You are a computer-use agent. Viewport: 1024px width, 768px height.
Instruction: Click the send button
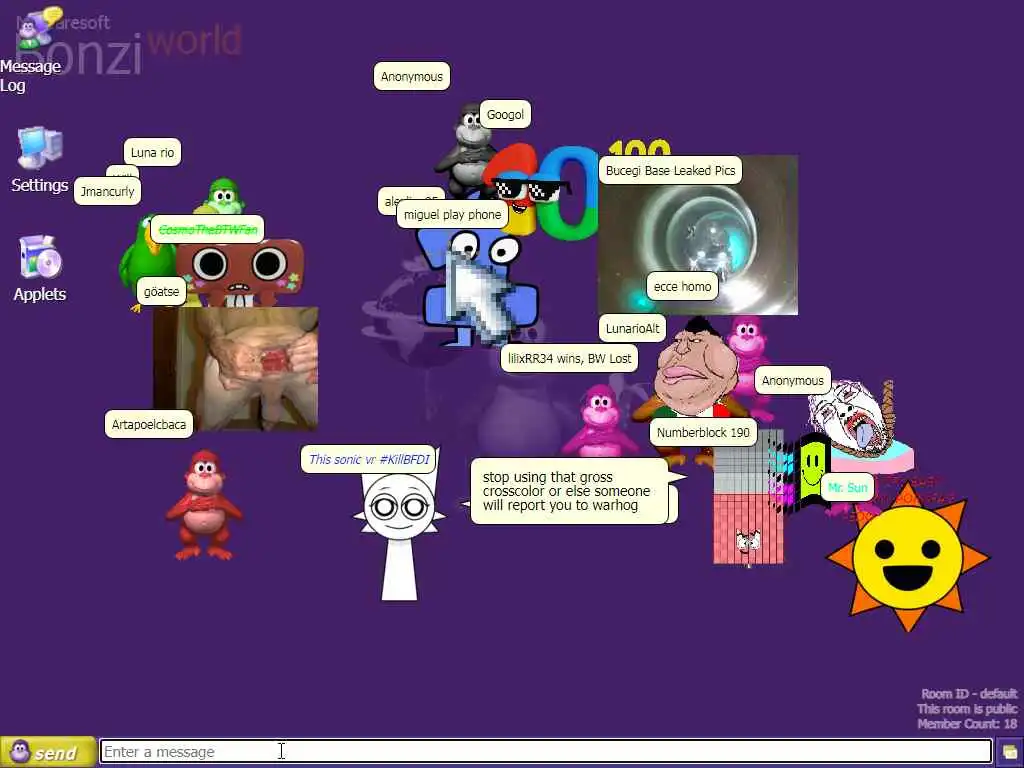48,752
